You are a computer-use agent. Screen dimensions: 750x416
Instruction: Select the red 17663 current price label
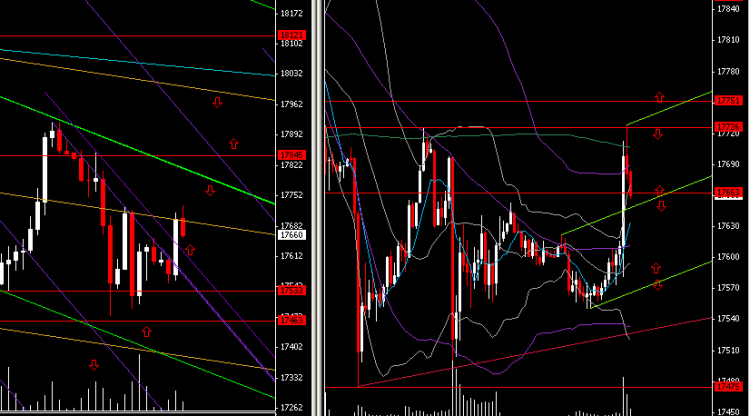(x=728, y=192)
